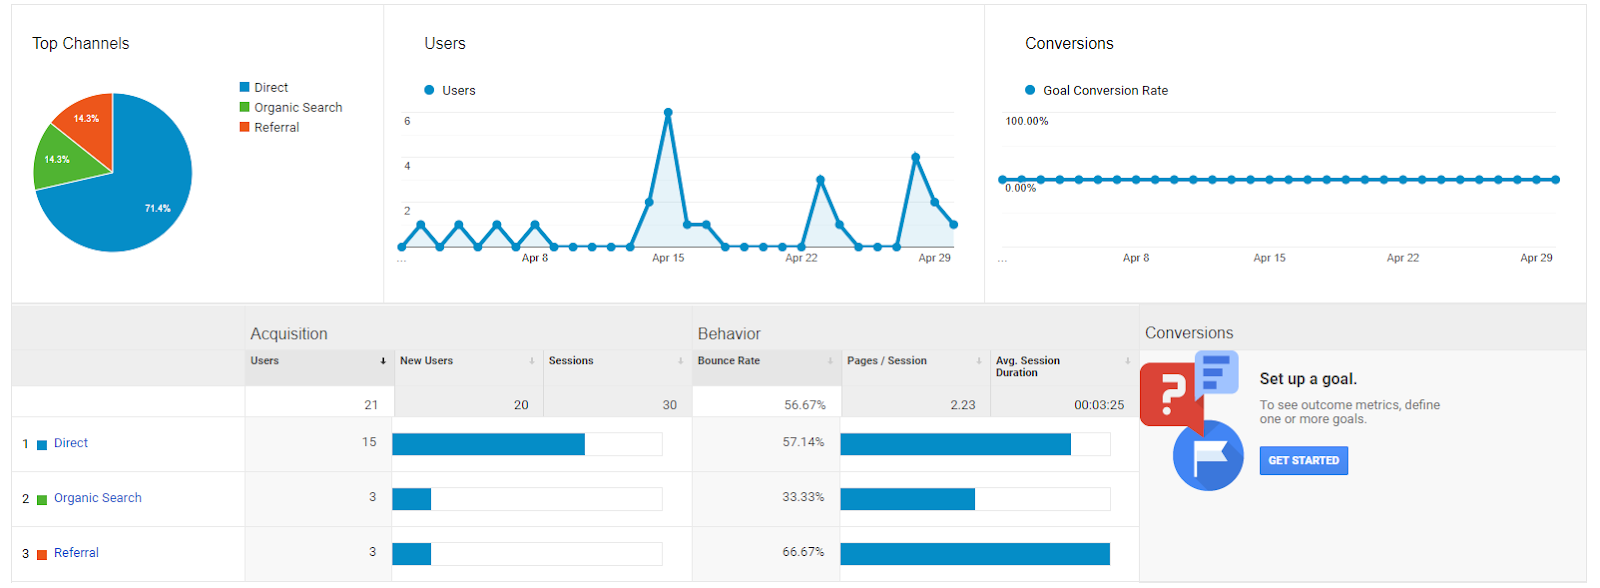Open the Organic Search channel link
This screenshot has height=588, width=1600.
[x=98, y=498]
